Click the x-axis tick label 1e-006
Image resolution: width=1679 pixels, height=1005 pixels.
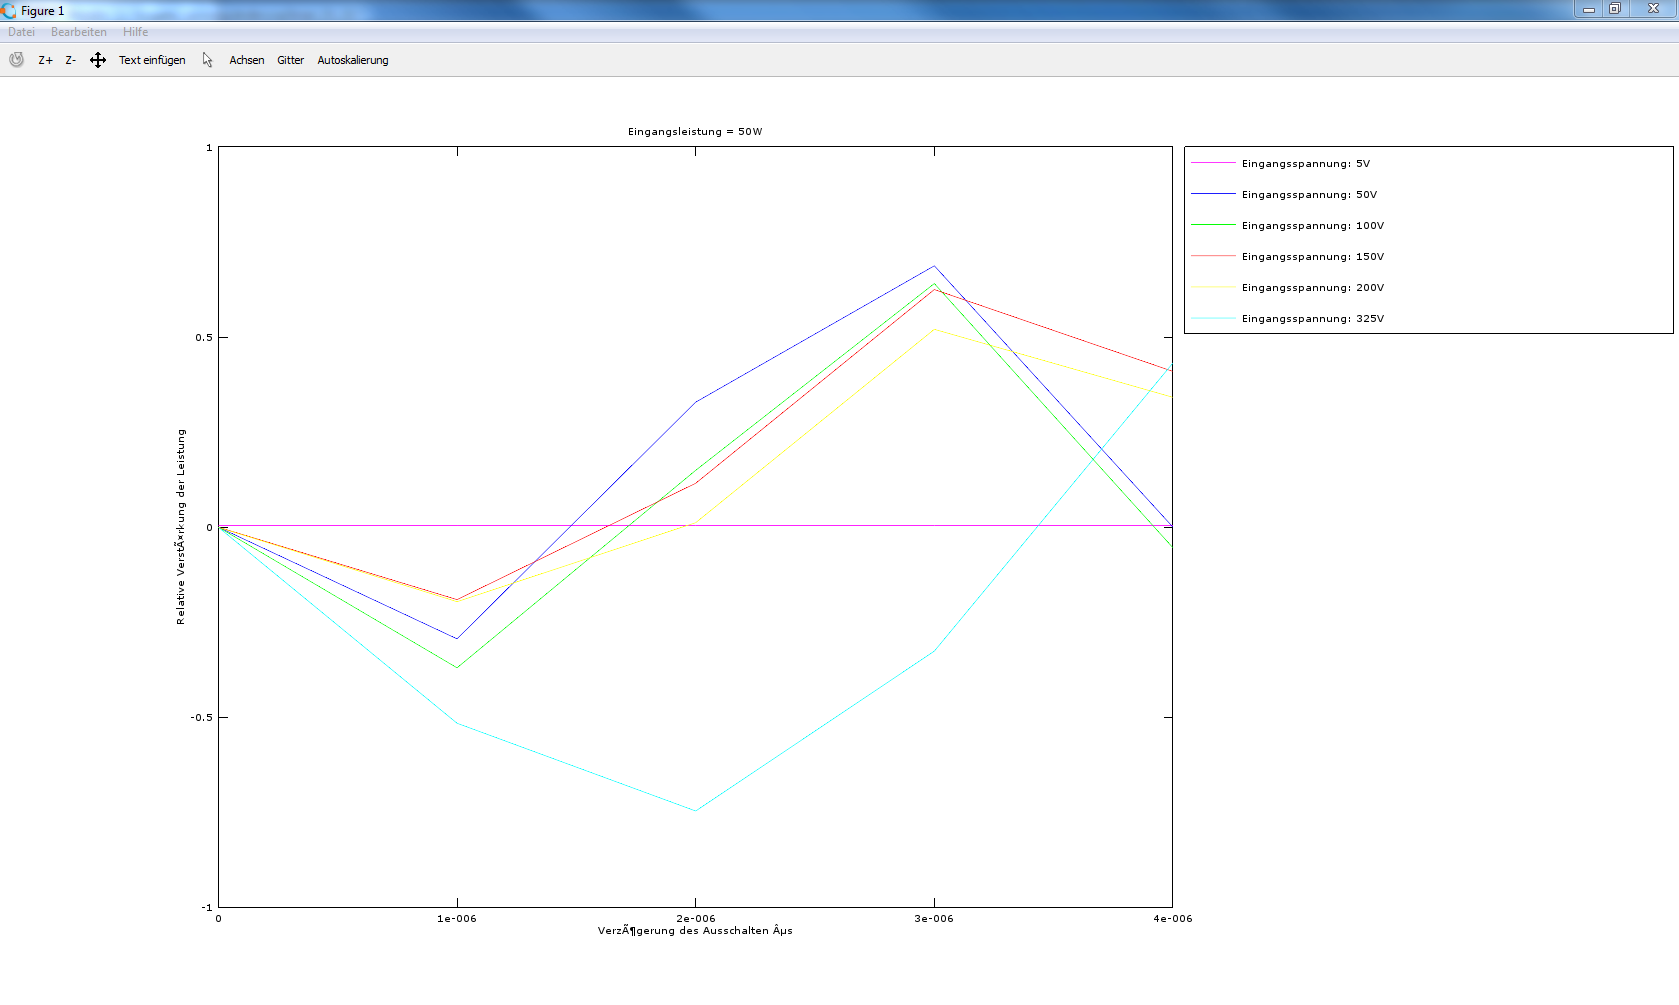457,918
